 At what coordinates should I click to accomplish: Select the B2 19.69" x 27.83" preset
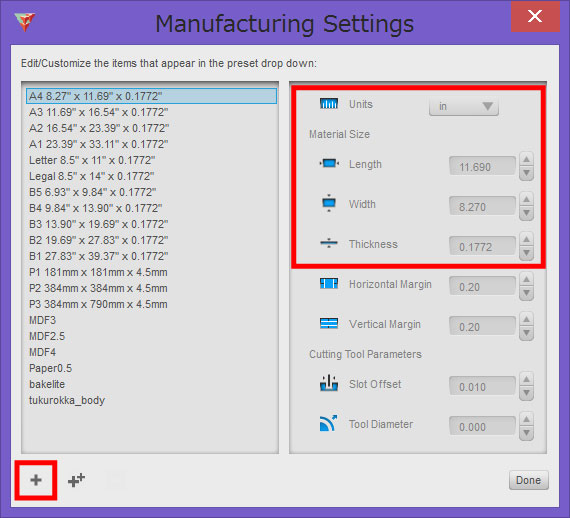[151, 240]
